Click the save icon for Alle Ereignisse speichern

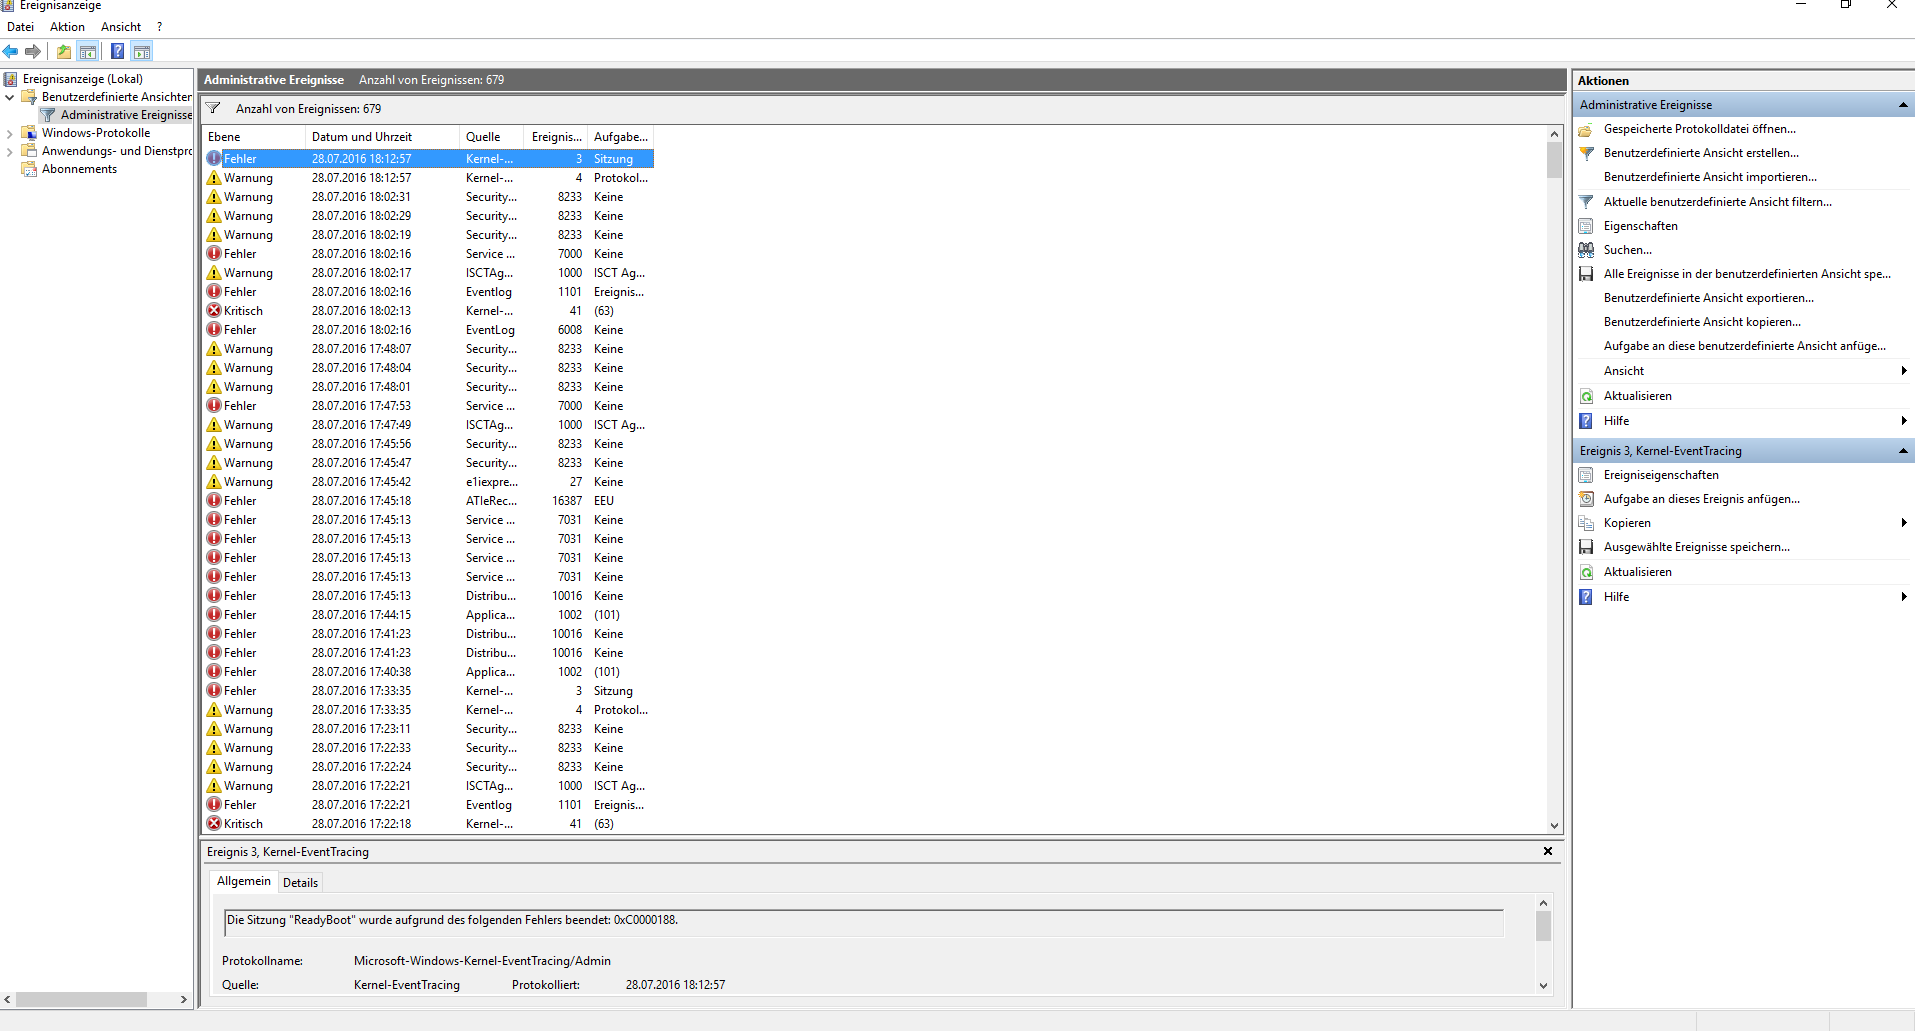[x=1586, y=274]
